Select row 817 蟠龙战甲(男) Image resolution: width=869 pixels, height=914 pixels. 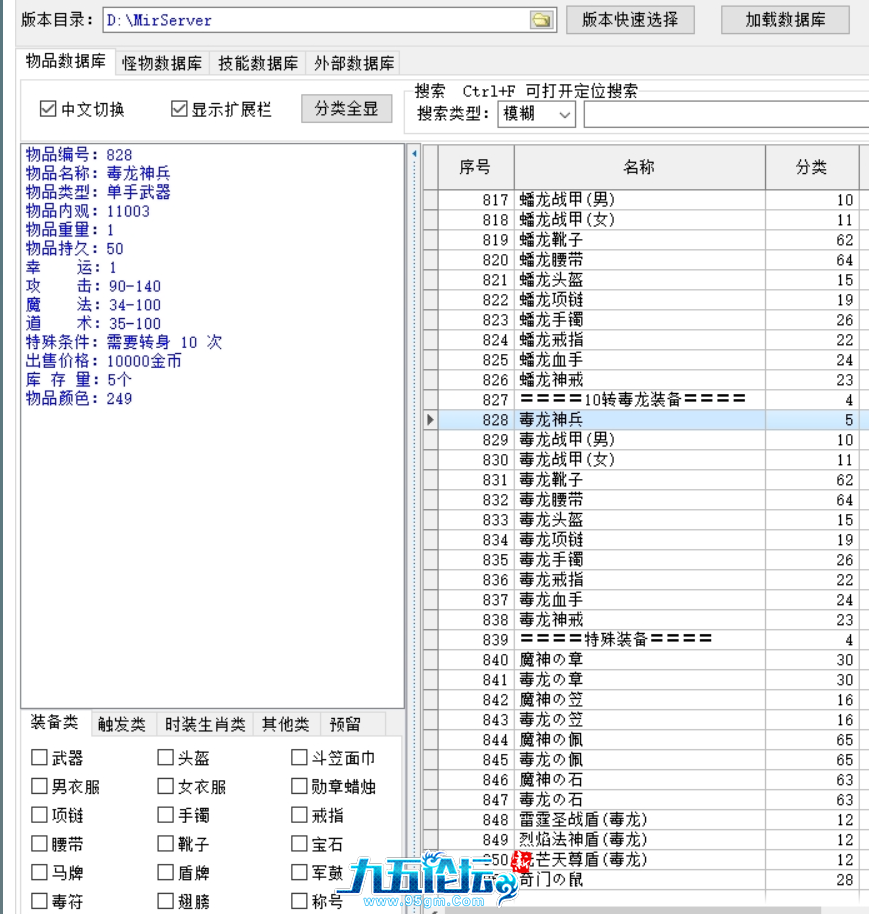point(647,200)
